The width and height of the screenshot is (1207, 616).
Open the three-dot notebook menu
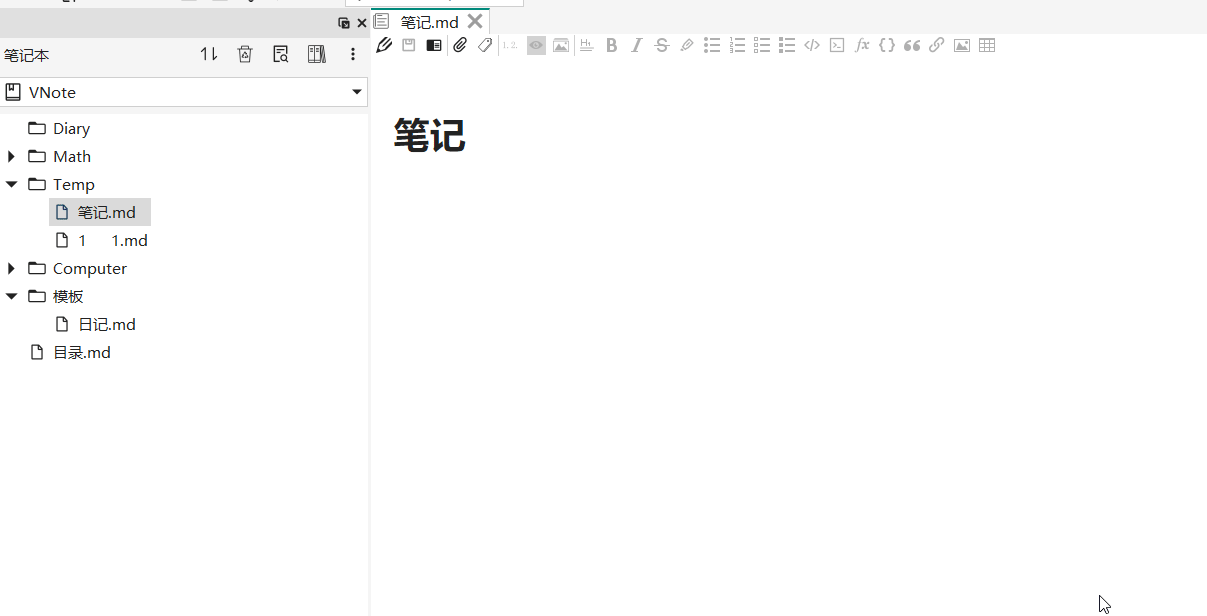click(353, 55)
